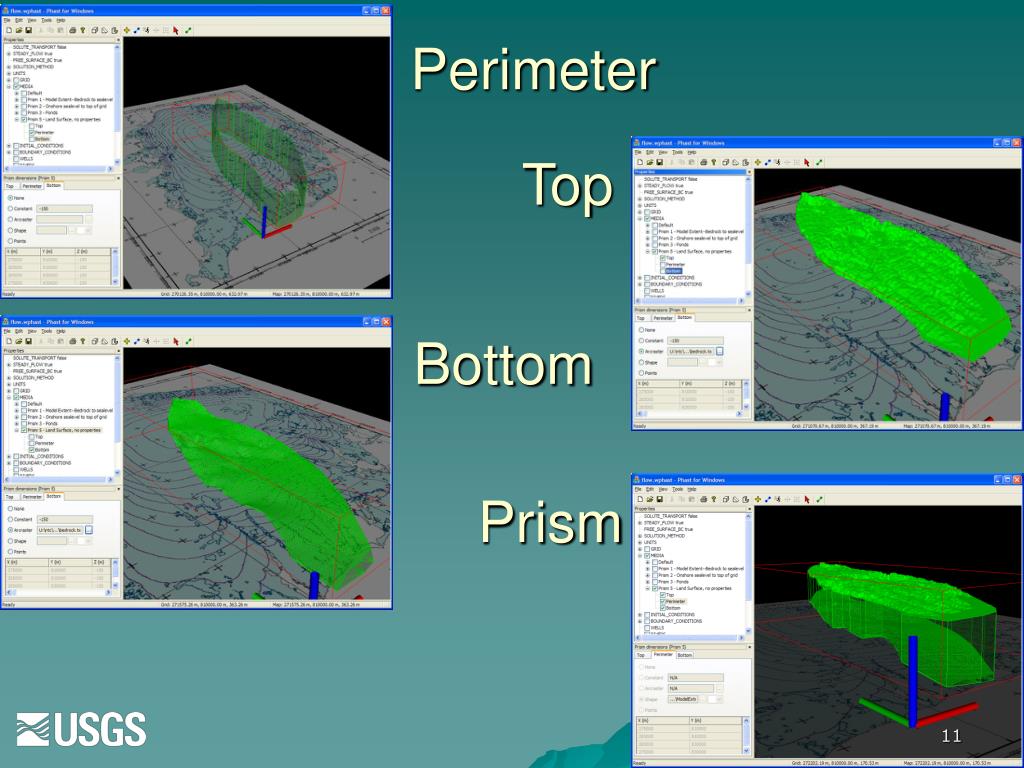Click Save disk icon in Prism window toolbar

(660, 500)
